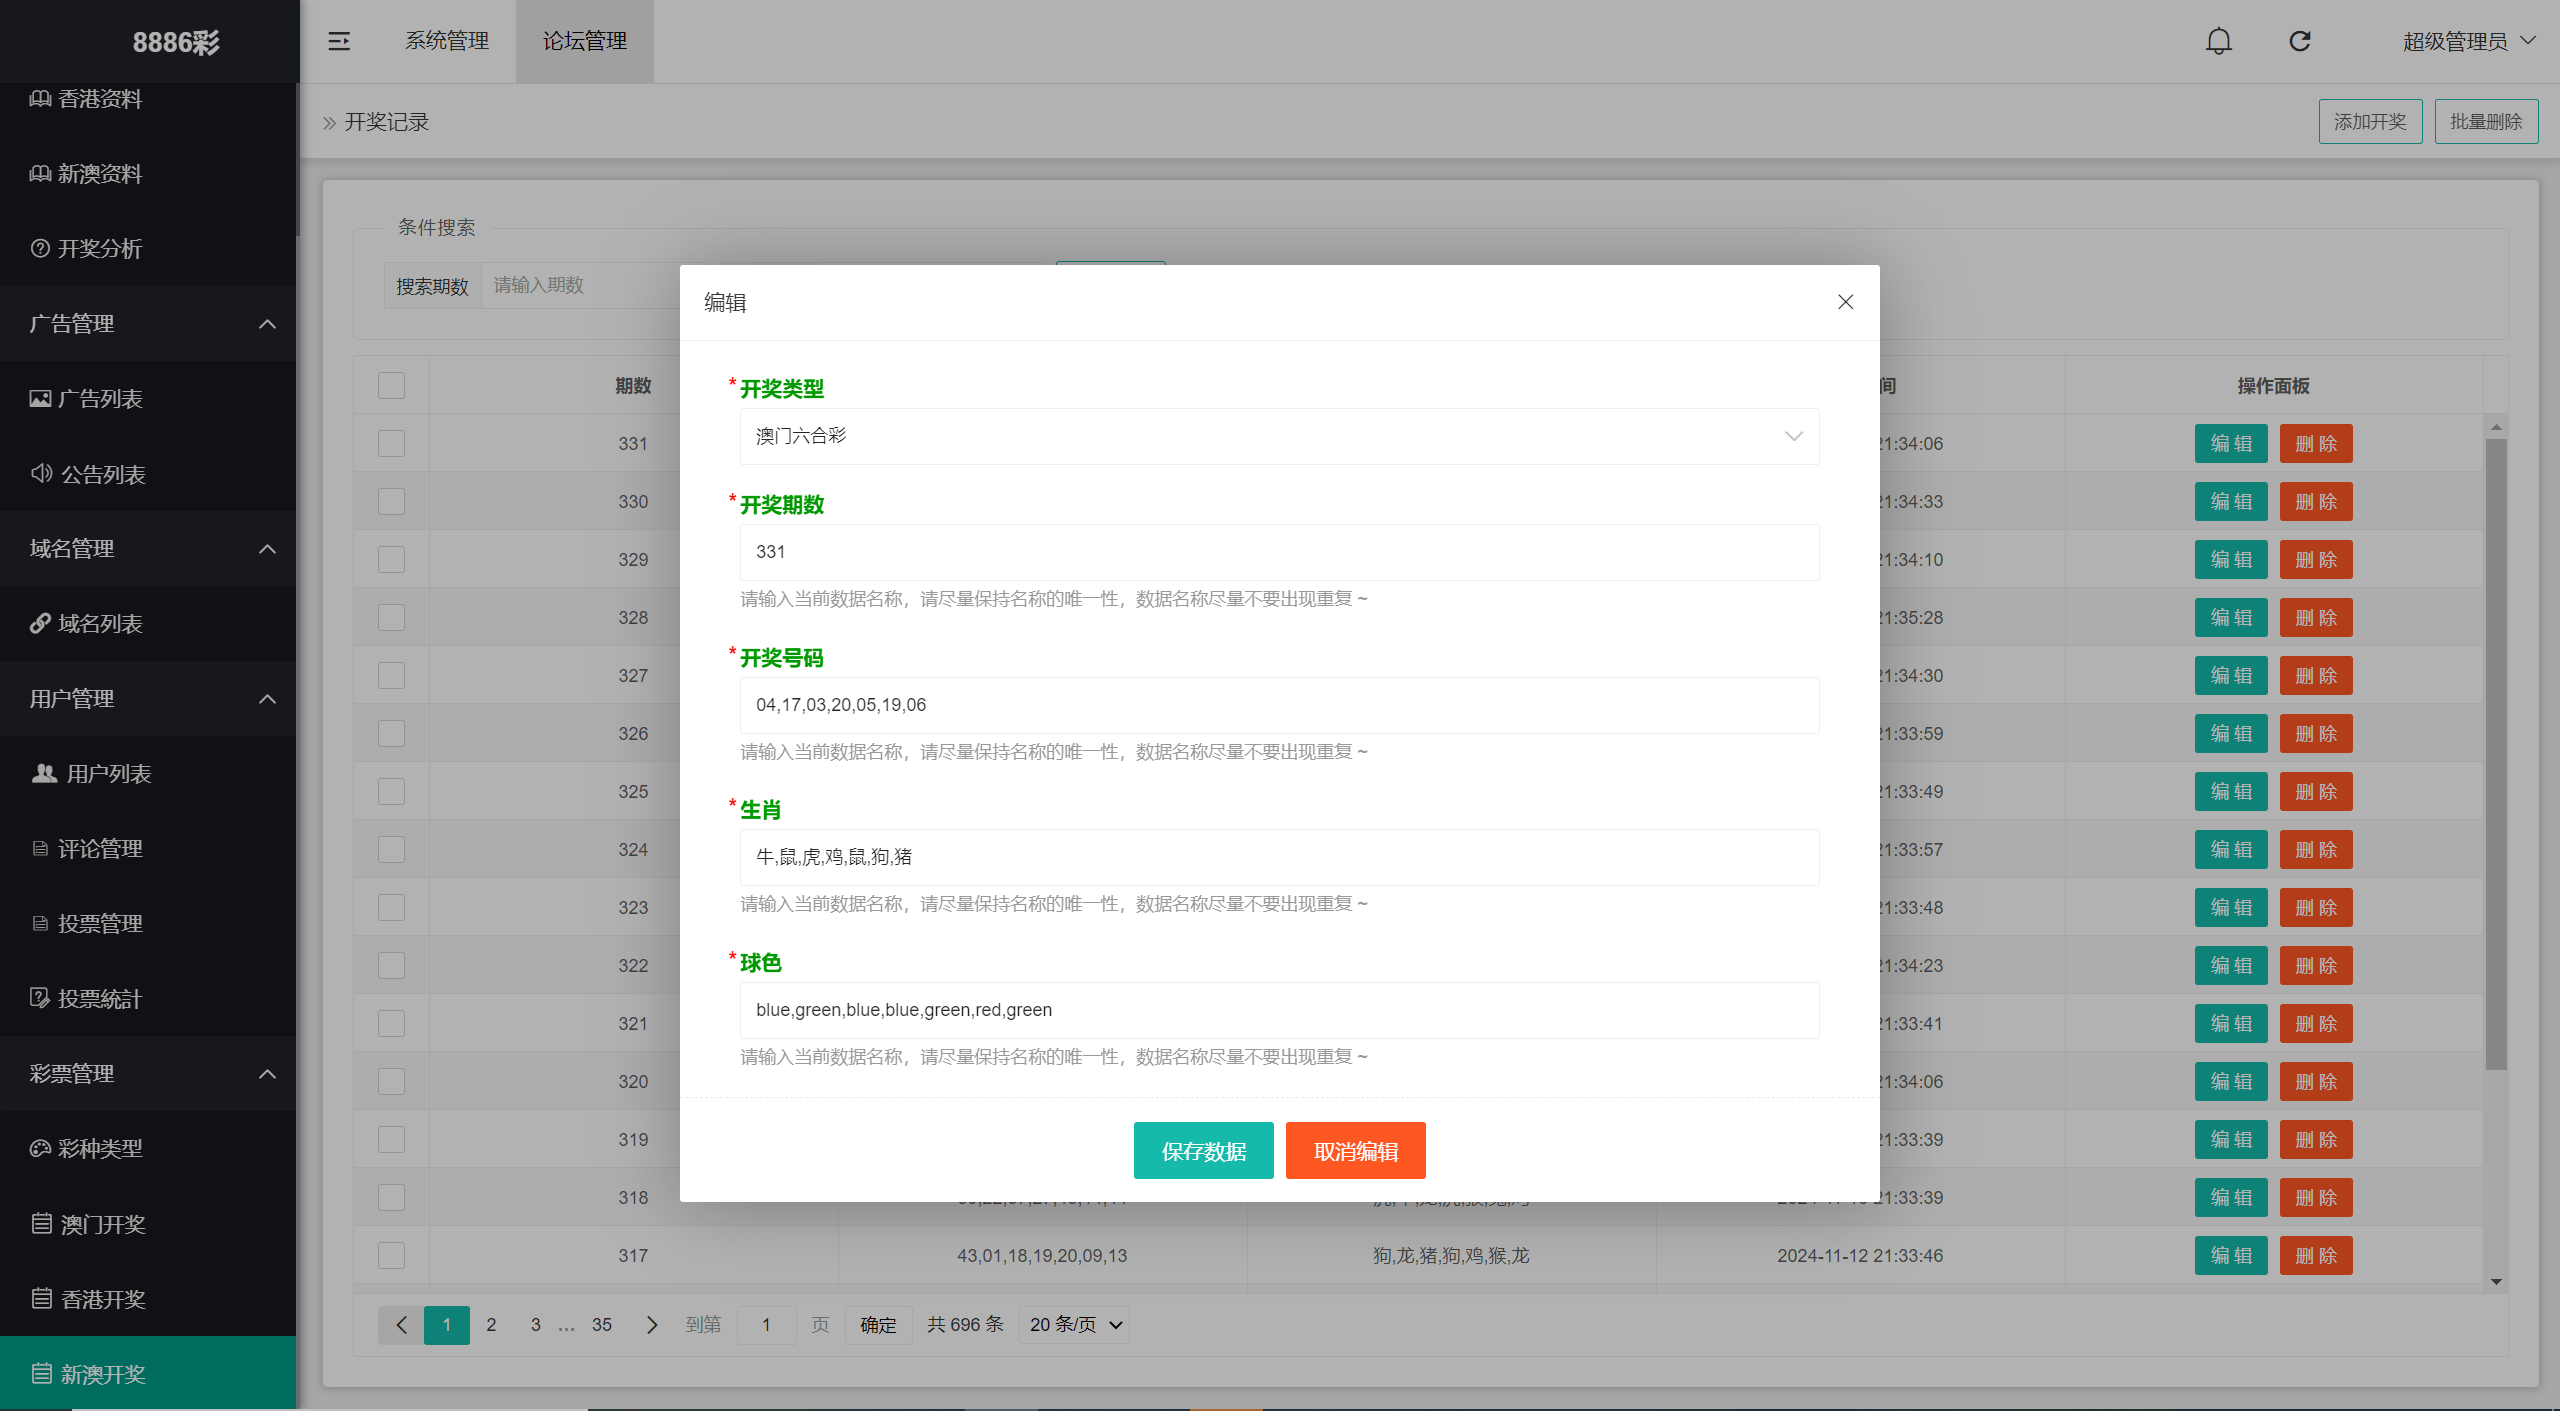Open 域名列表 link icon item

pyautogui.click(x=99, y=624)
